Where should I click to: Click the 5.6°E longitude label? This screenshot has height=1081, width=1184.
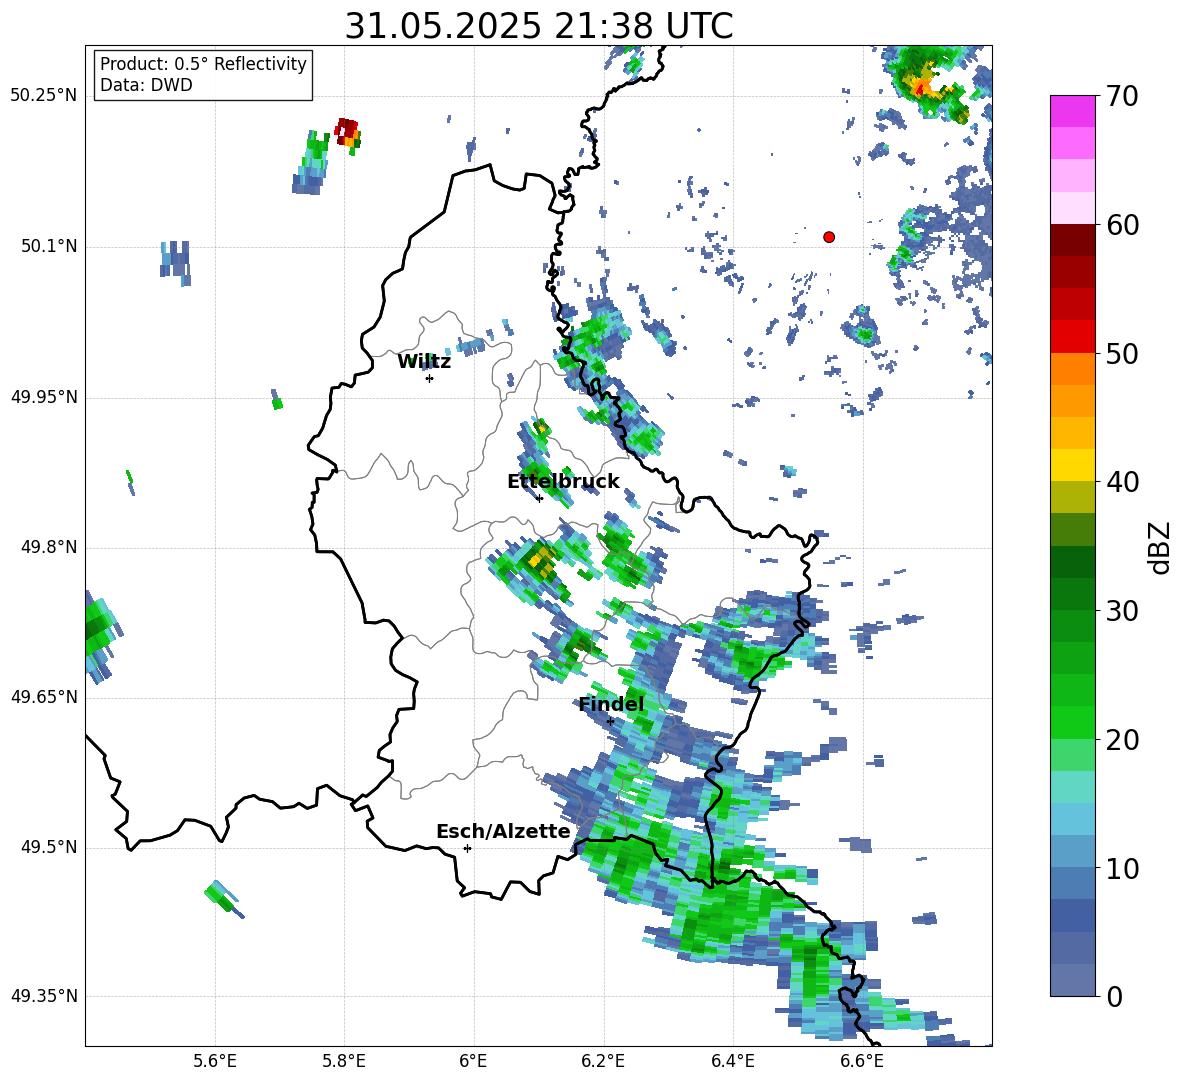click(x=214, y=1061)
